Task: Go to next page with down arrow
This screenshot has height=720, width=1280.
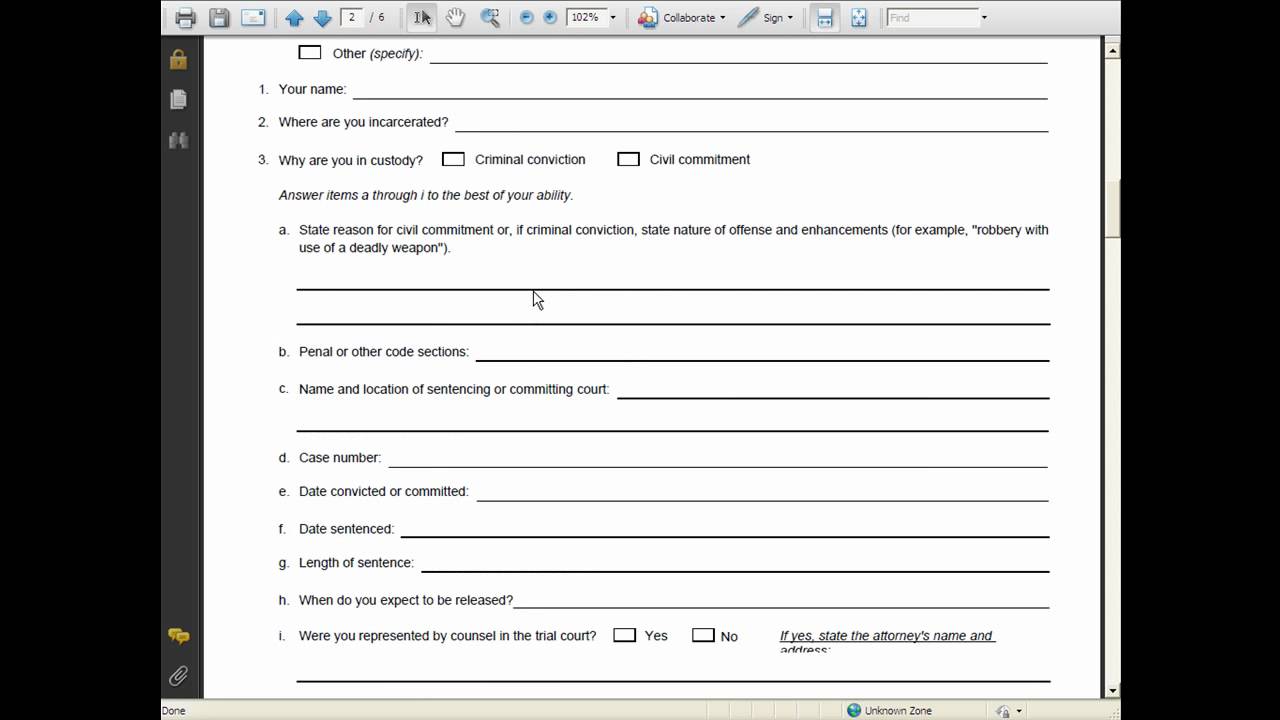Action: tap(322, 17)
